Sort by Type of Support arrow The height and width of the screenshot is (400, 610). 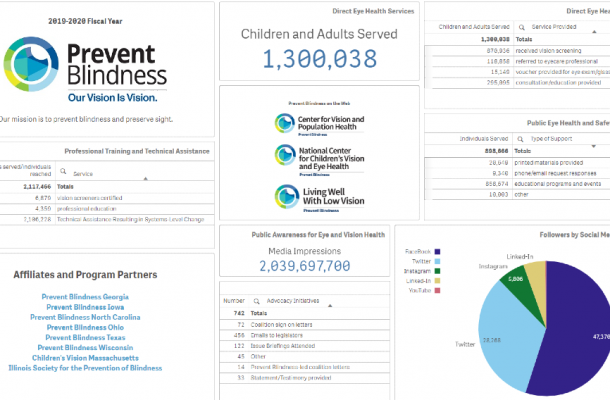pyautogui.click(x=594, y=146)
